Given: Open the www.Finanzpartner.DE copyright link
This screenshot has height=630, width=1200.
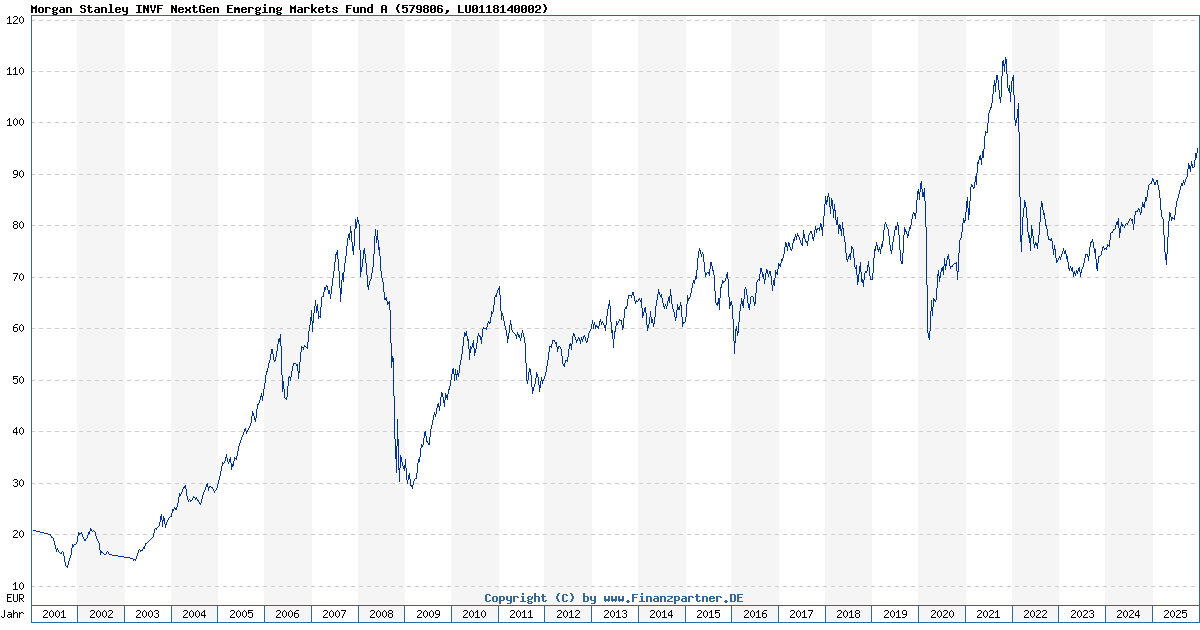Looking at the screenshot, I should coord(614,598).
